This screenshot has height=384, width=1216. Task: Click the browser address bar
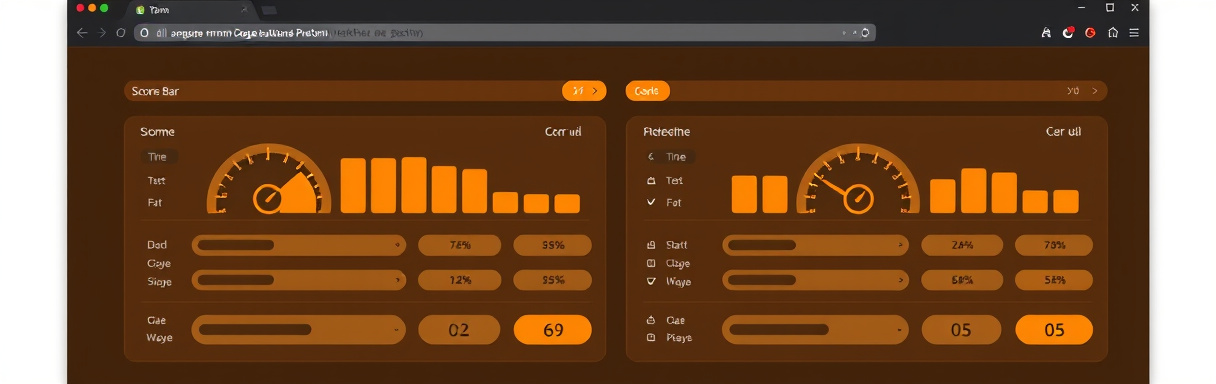[505, 32]
